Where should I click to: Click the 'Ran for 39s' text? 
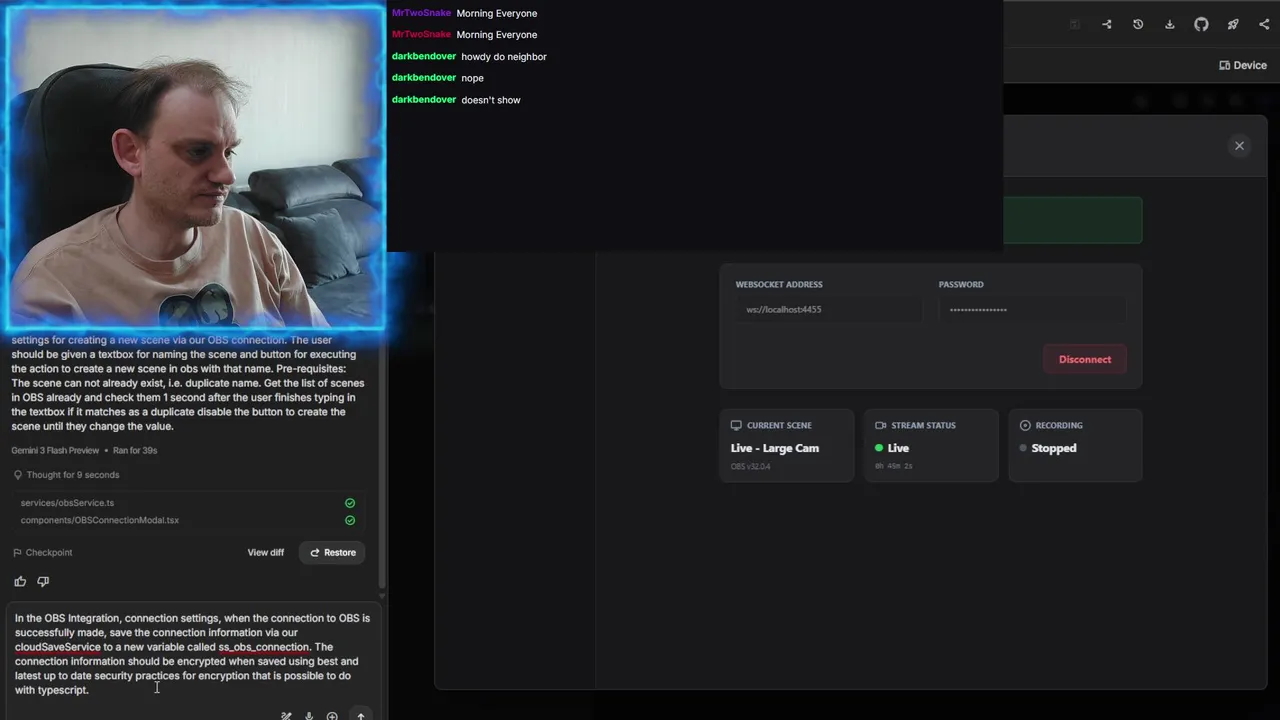135,450
